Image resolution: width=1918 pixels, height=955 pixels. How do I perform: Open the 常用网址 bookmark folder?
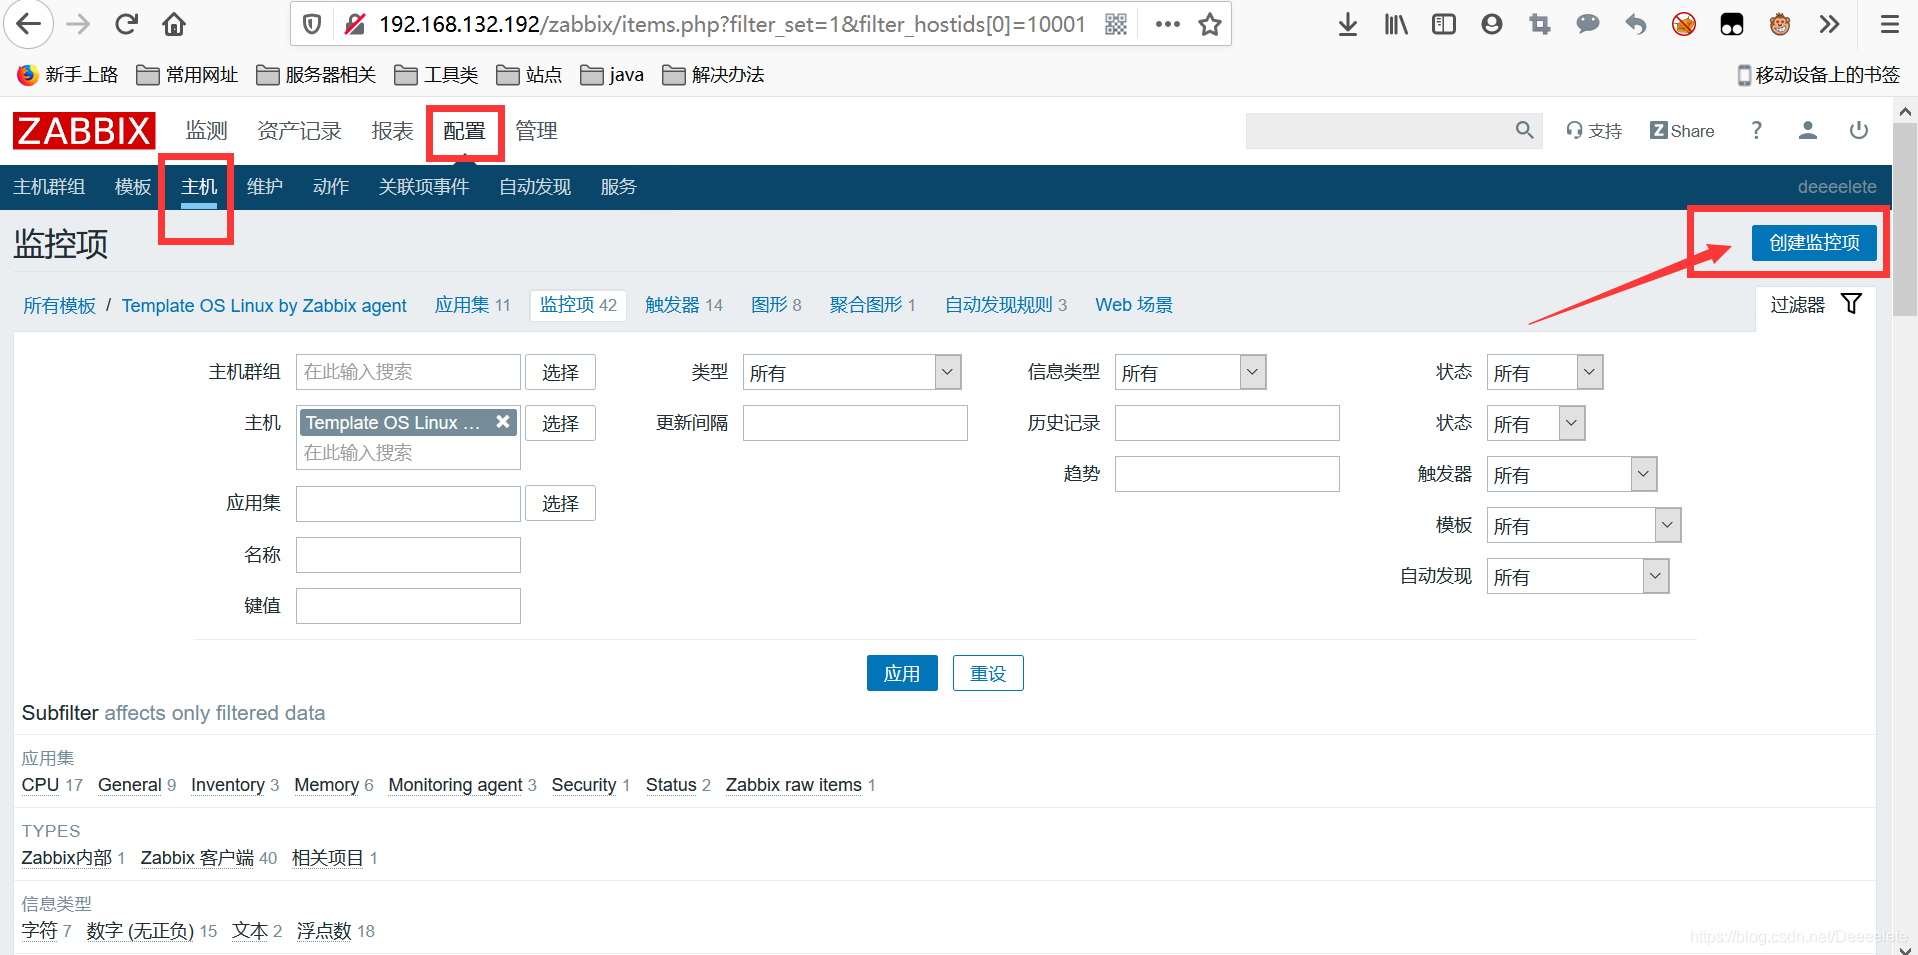pos(187,75)
